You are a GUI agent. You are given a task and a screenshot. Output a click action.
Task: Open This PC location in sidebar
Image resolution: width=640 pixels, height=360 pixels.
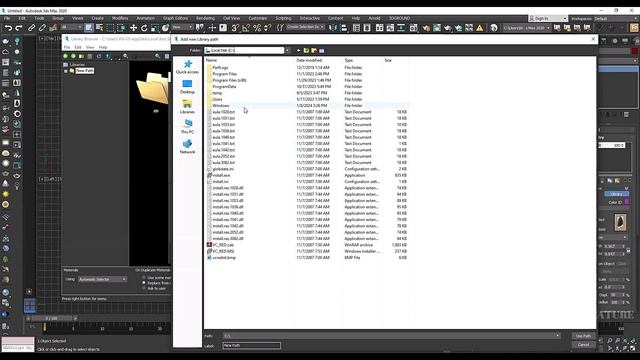[187, 127]
